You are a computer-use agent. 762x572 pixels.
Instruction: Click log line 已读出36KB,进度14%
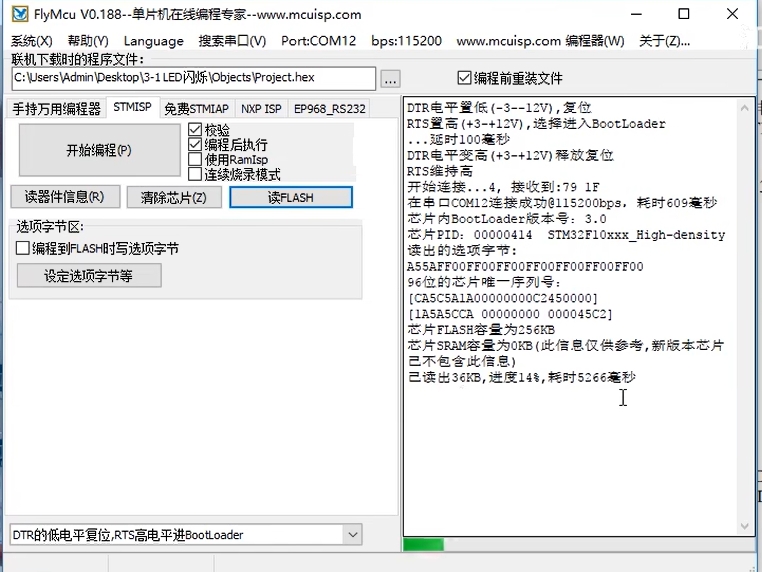[521, 377]
